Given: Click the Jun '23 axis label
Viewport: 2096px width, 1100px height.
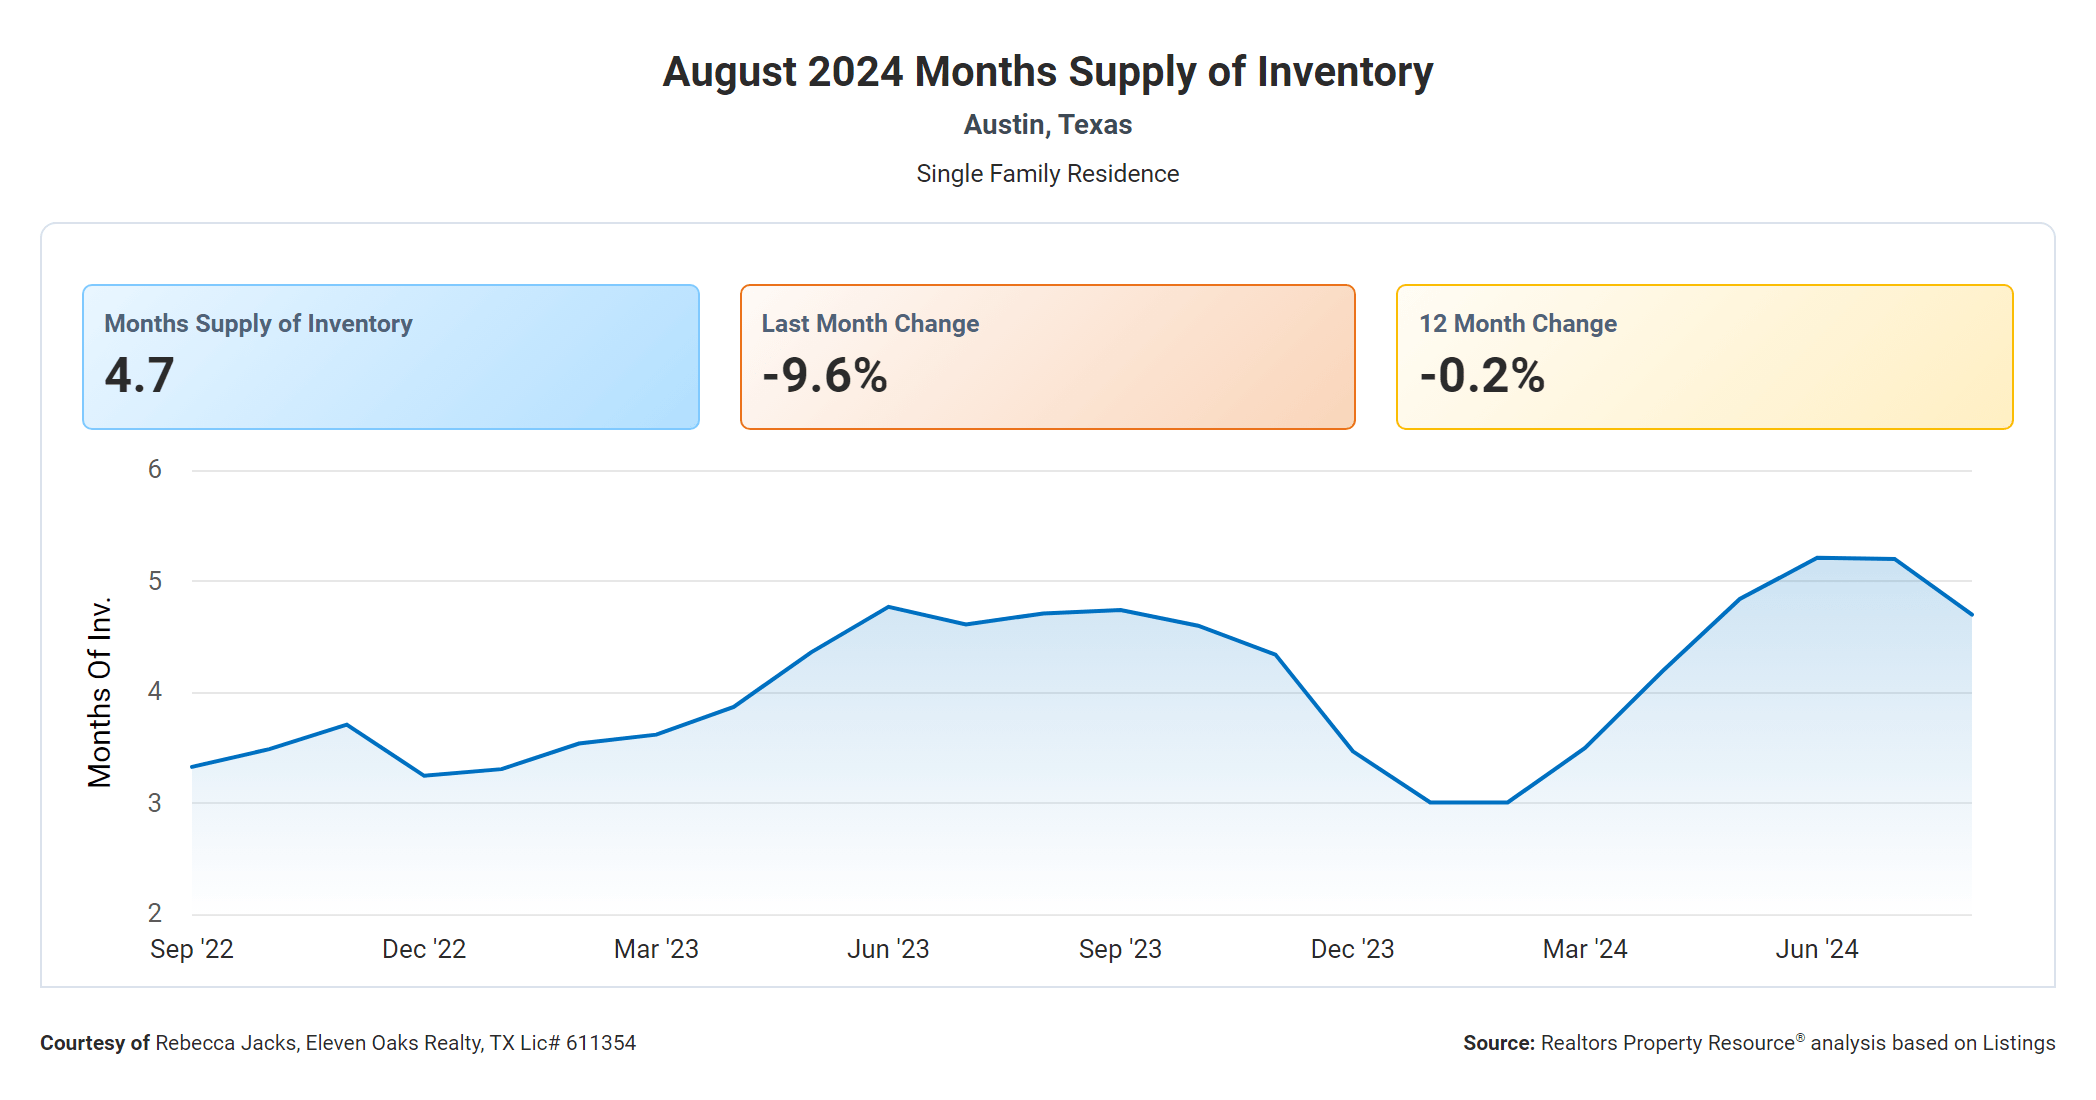Looking at the screenshot, I should [888, 949].
